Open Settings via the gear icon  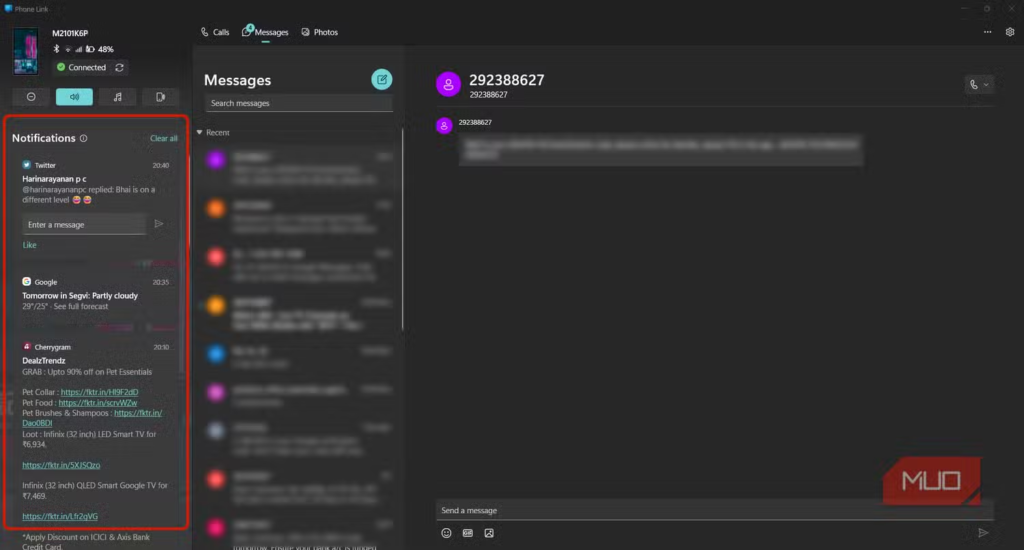1010,32
